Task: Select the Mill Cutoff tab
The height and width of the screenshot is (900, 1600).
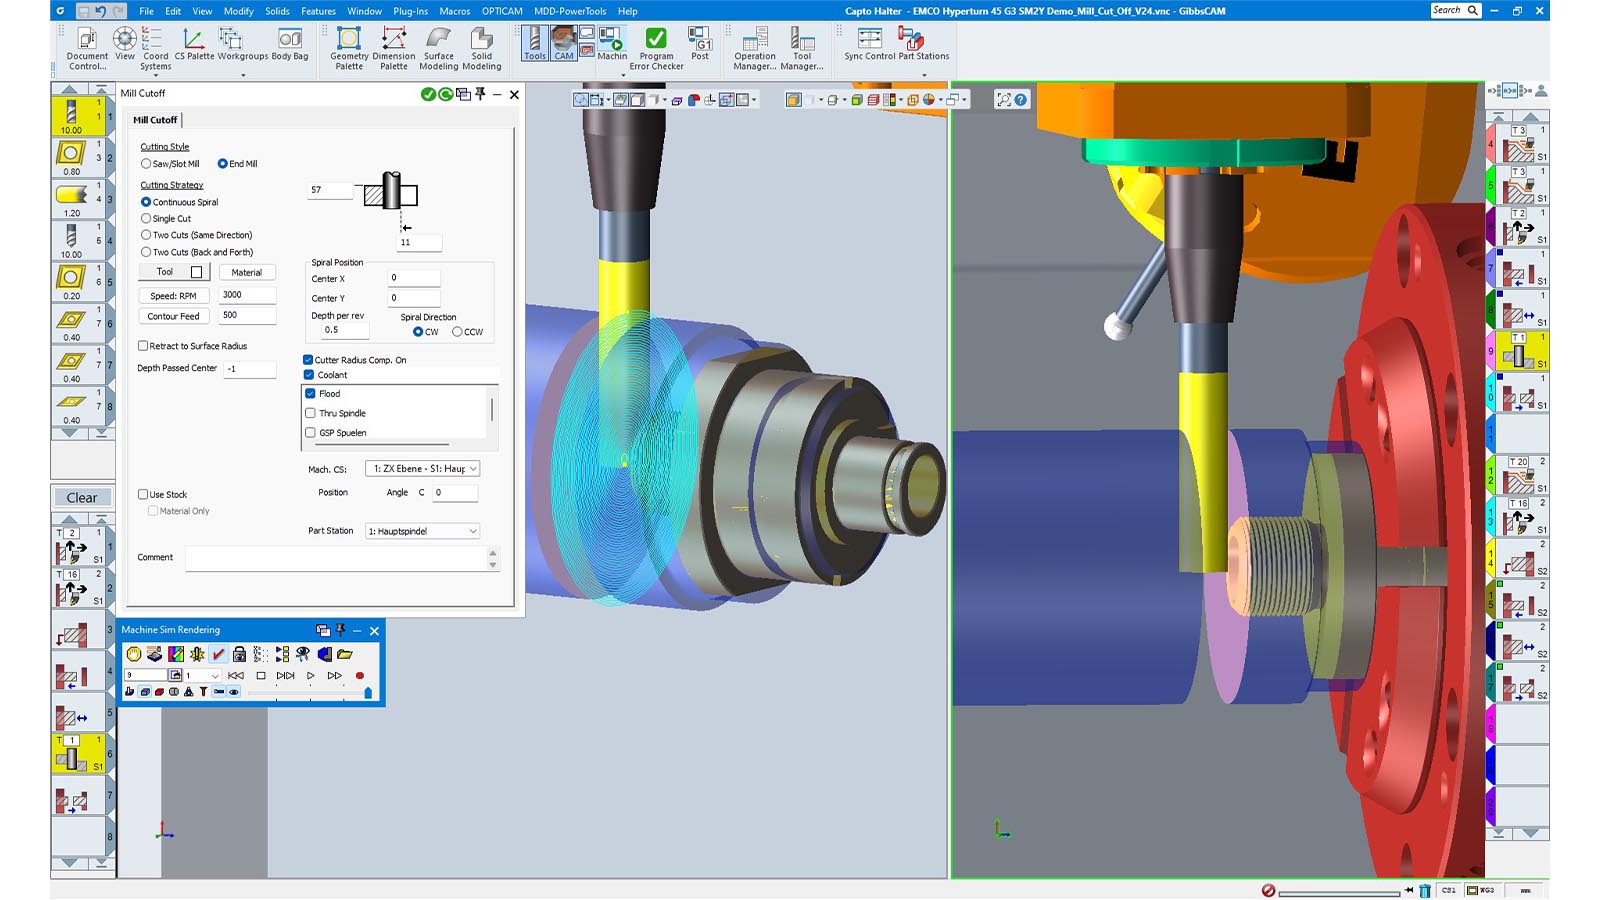Action: point(155,120)
